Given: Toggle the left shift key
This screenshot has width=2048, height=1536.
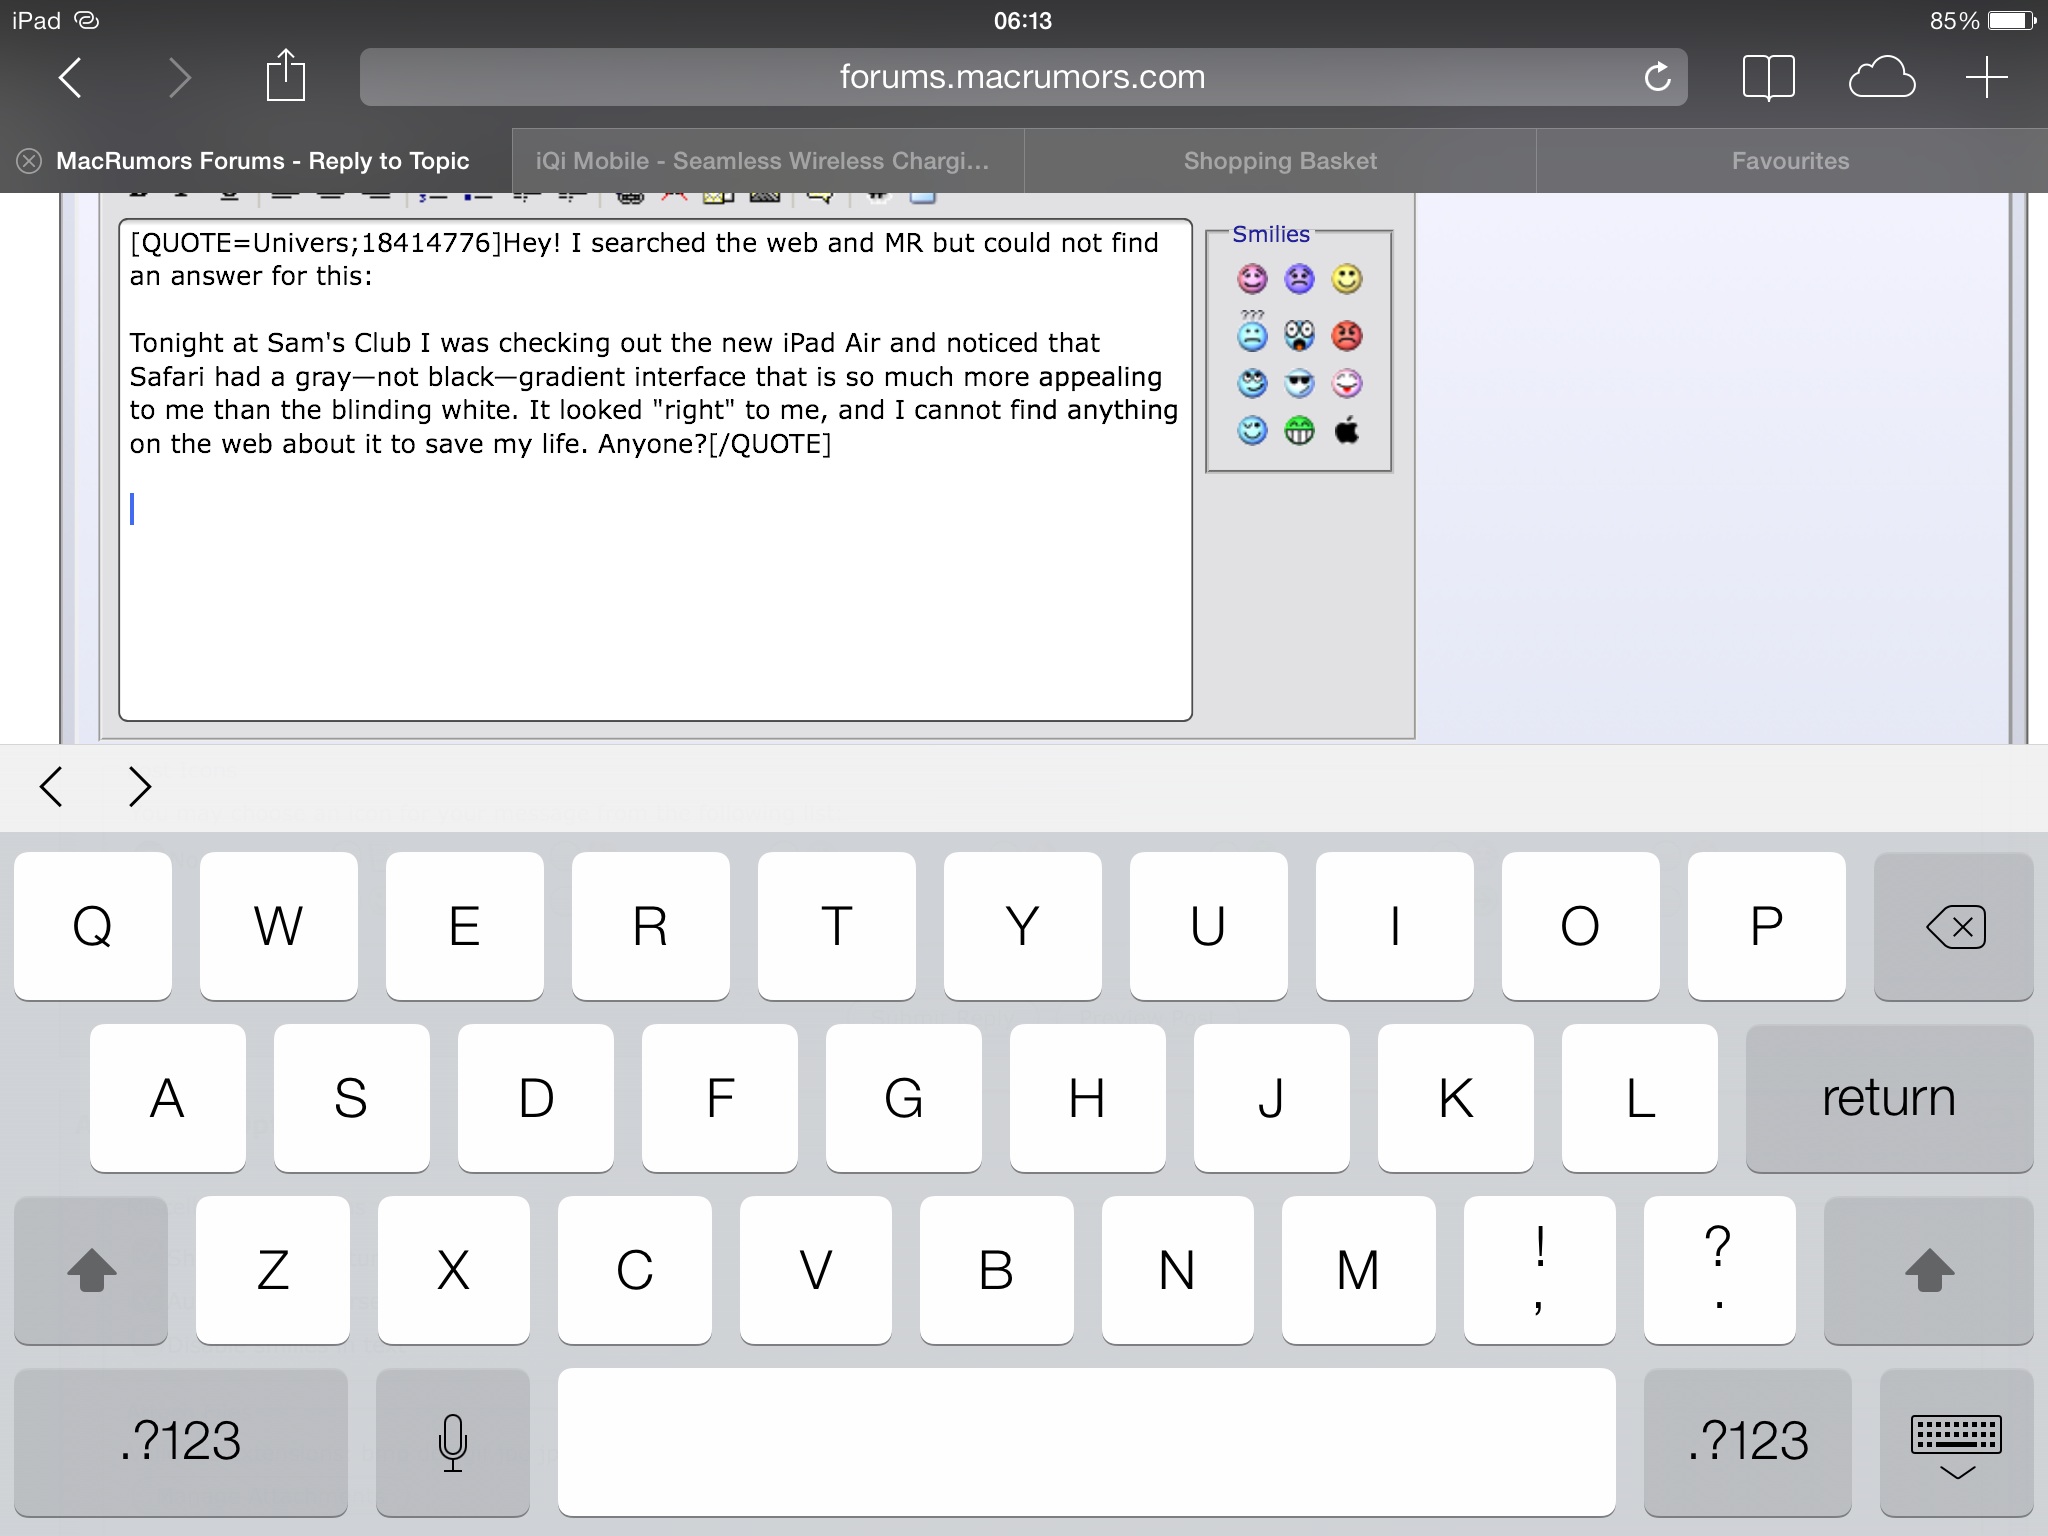Looking at the screenshot, I should (x=91, y=1270).
